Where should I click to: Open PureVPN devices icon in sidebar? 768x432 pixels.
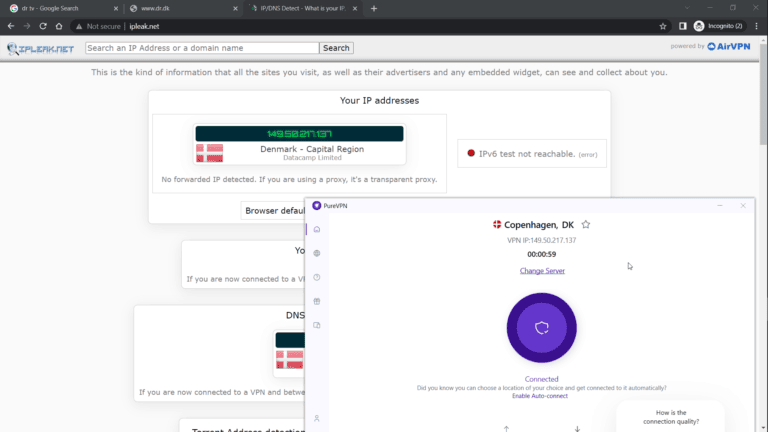pos(317,325)
